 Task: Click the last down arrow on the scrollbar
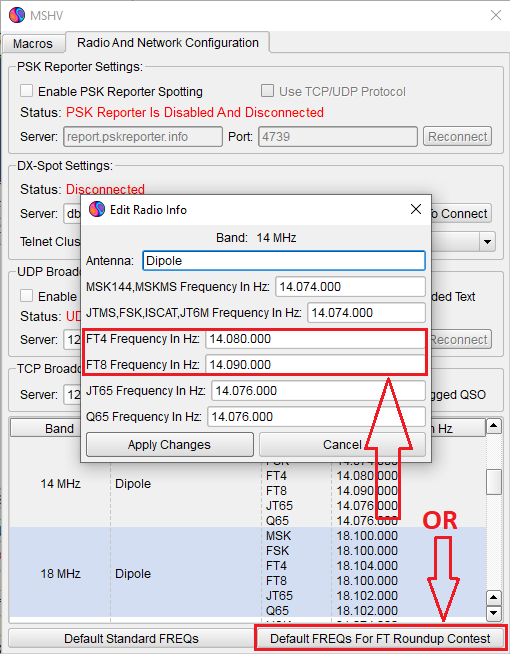click(x=494, y=613)
